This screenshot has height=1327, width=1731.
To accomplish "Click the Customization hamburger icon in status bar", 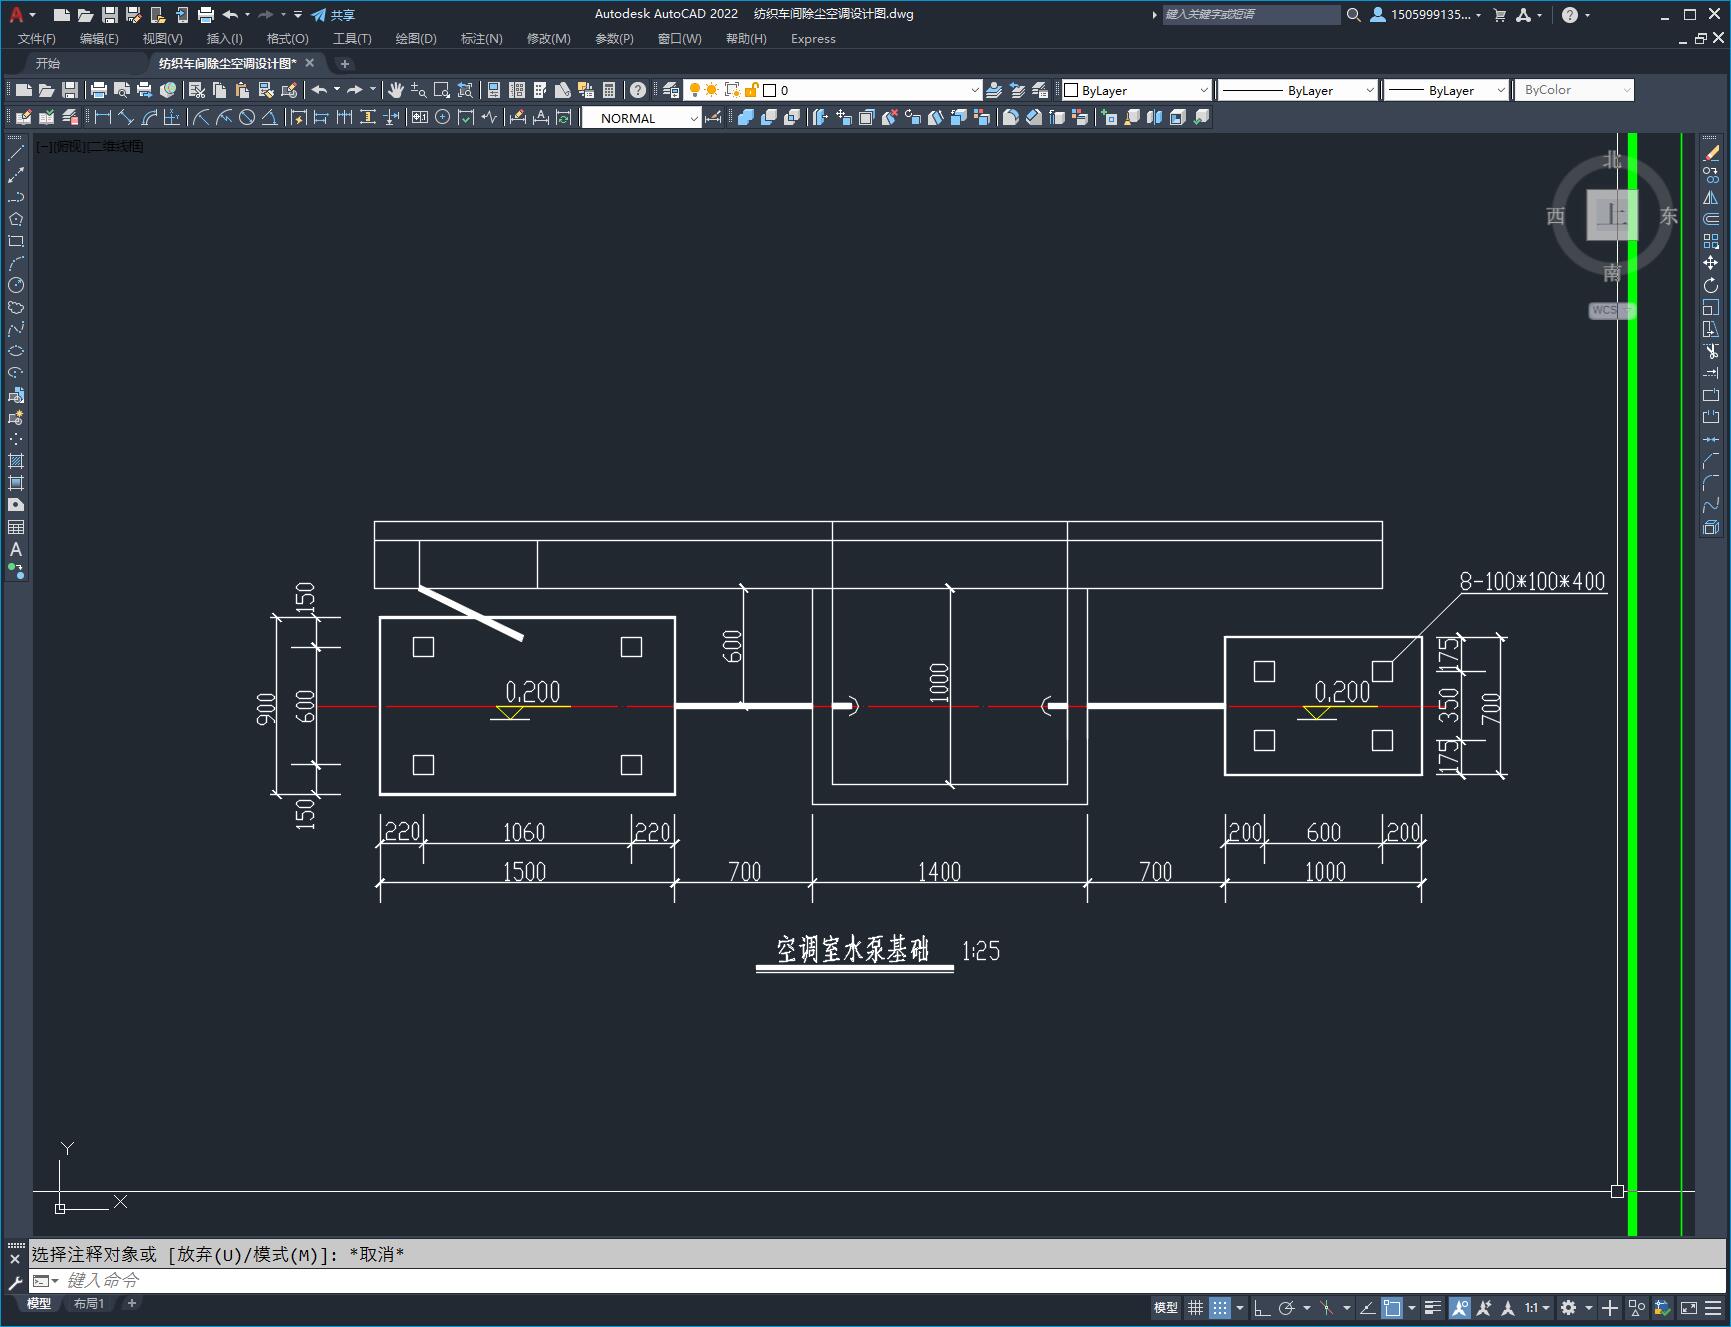I will (x=1712, y=1307).
